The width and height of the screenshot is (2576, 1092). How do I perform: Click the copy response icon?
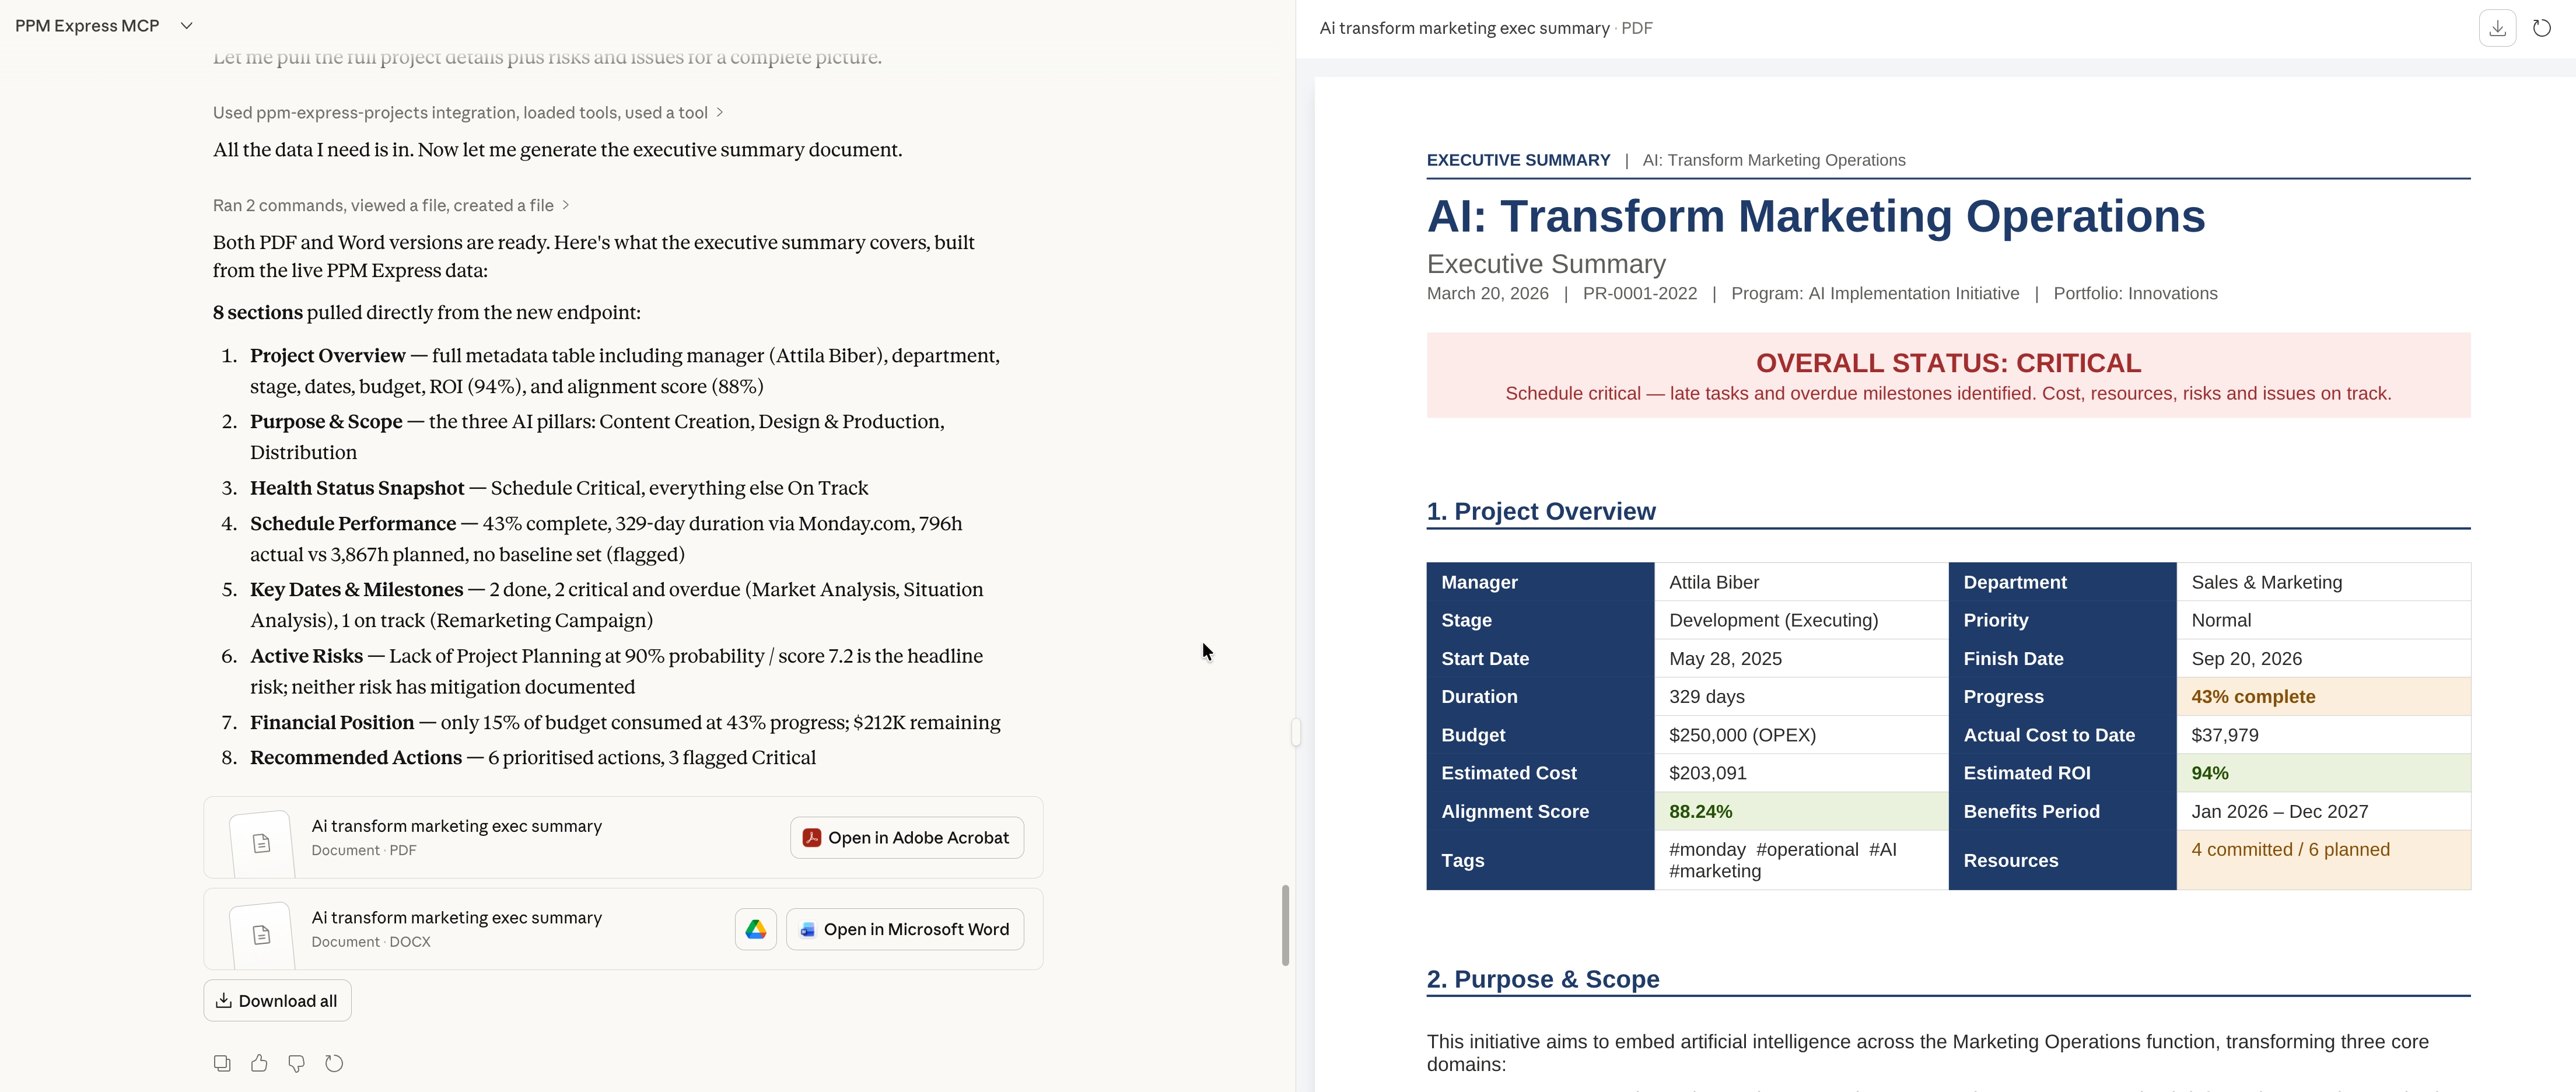[222, 1063]
